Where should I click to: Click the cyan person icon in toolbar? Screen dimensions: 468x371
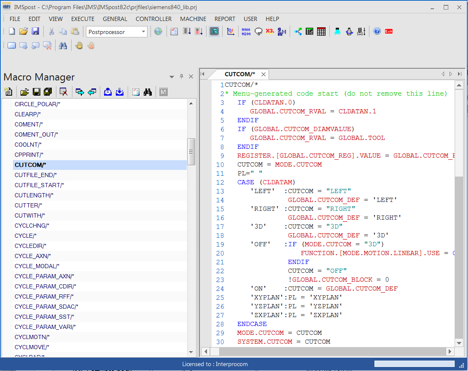click(x=337, y=31)
